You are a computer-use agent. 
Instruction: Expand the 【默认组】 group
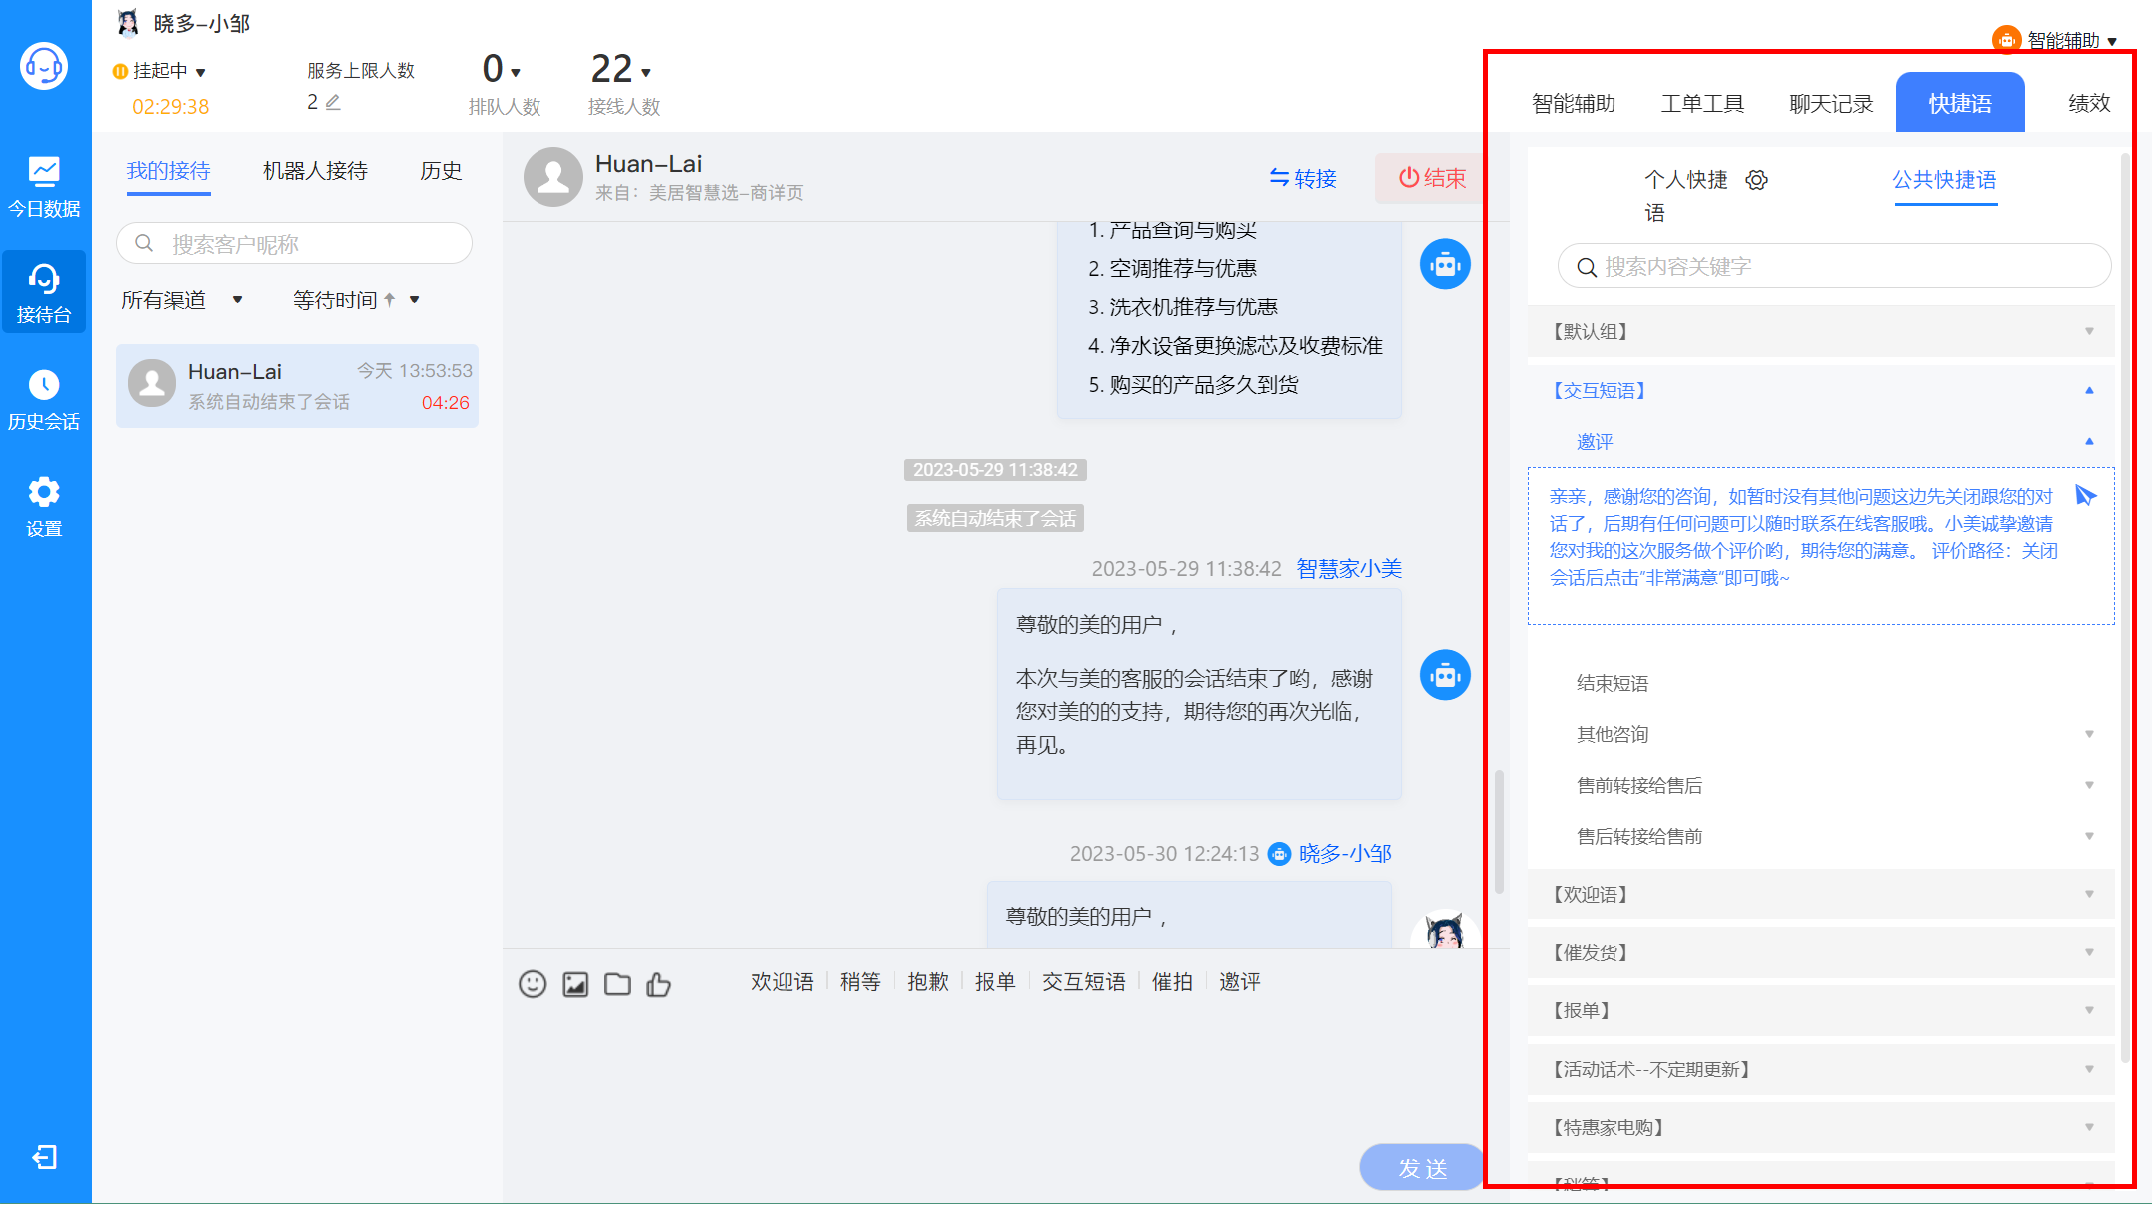click(x=1821, y=331)
